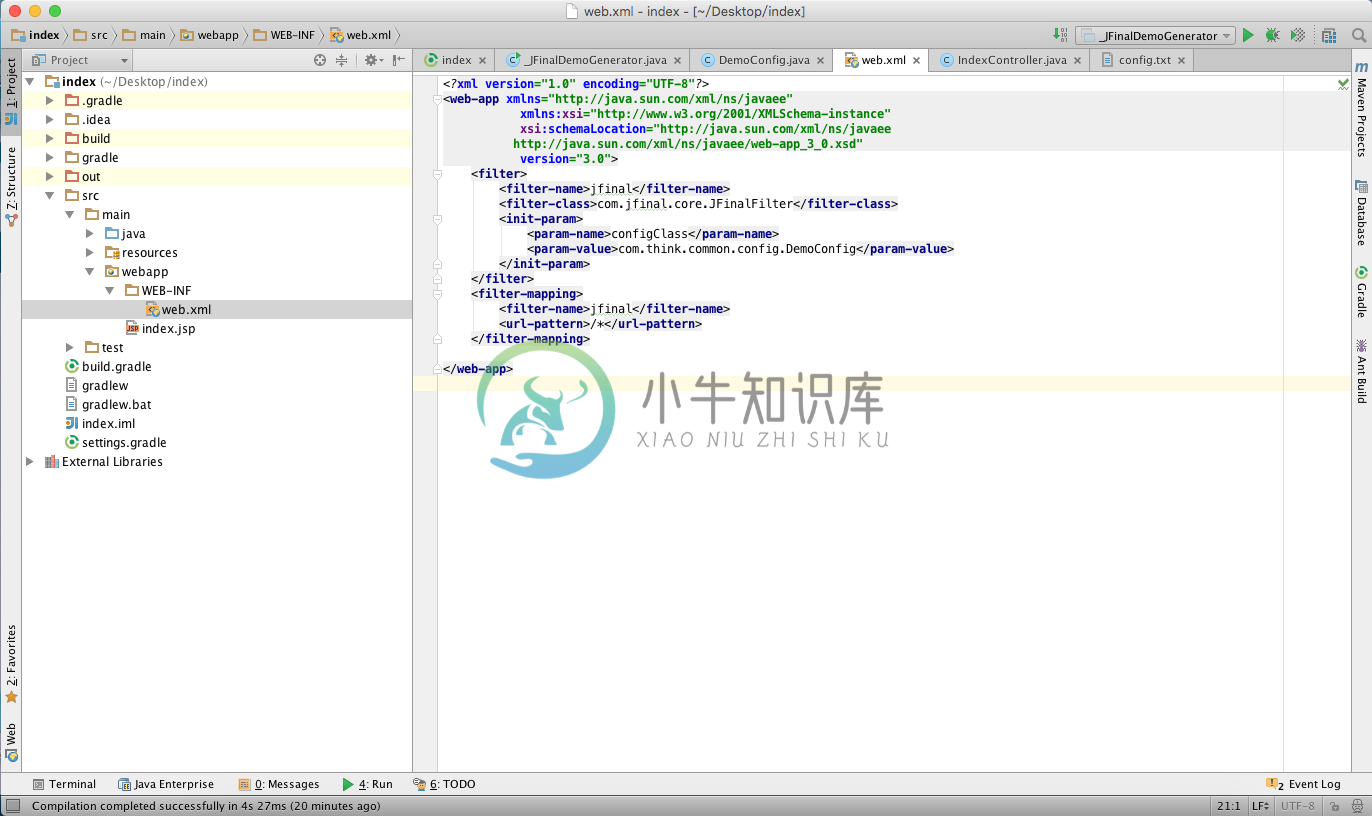Open the Event Log panel
This screenshot has height=816, width=1372.
(1303, 784)
